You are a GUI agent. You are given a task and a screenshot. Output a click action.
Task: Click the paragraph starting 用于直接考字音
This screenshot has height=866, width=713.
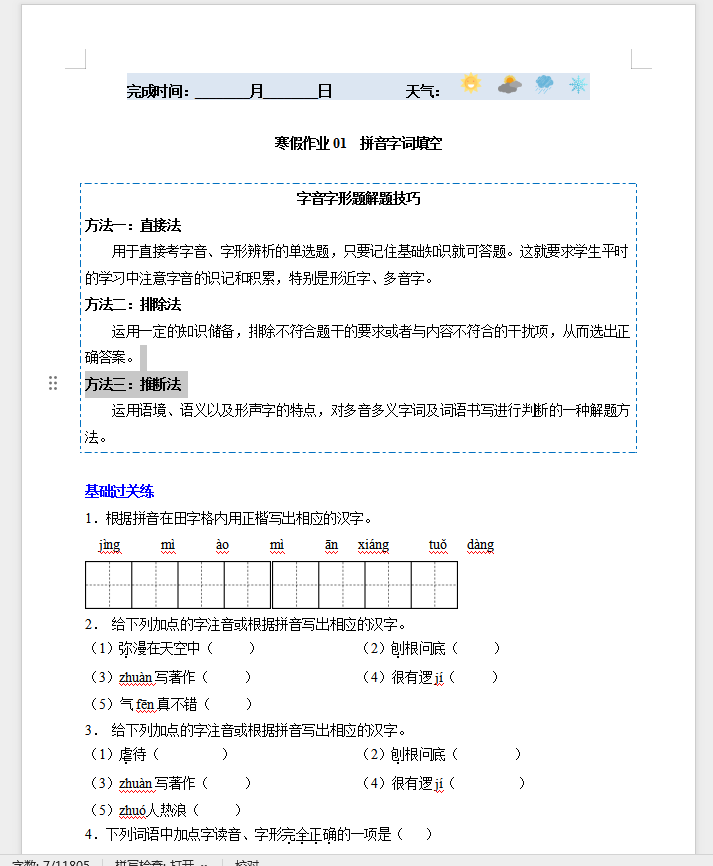[x=357, y=265]
